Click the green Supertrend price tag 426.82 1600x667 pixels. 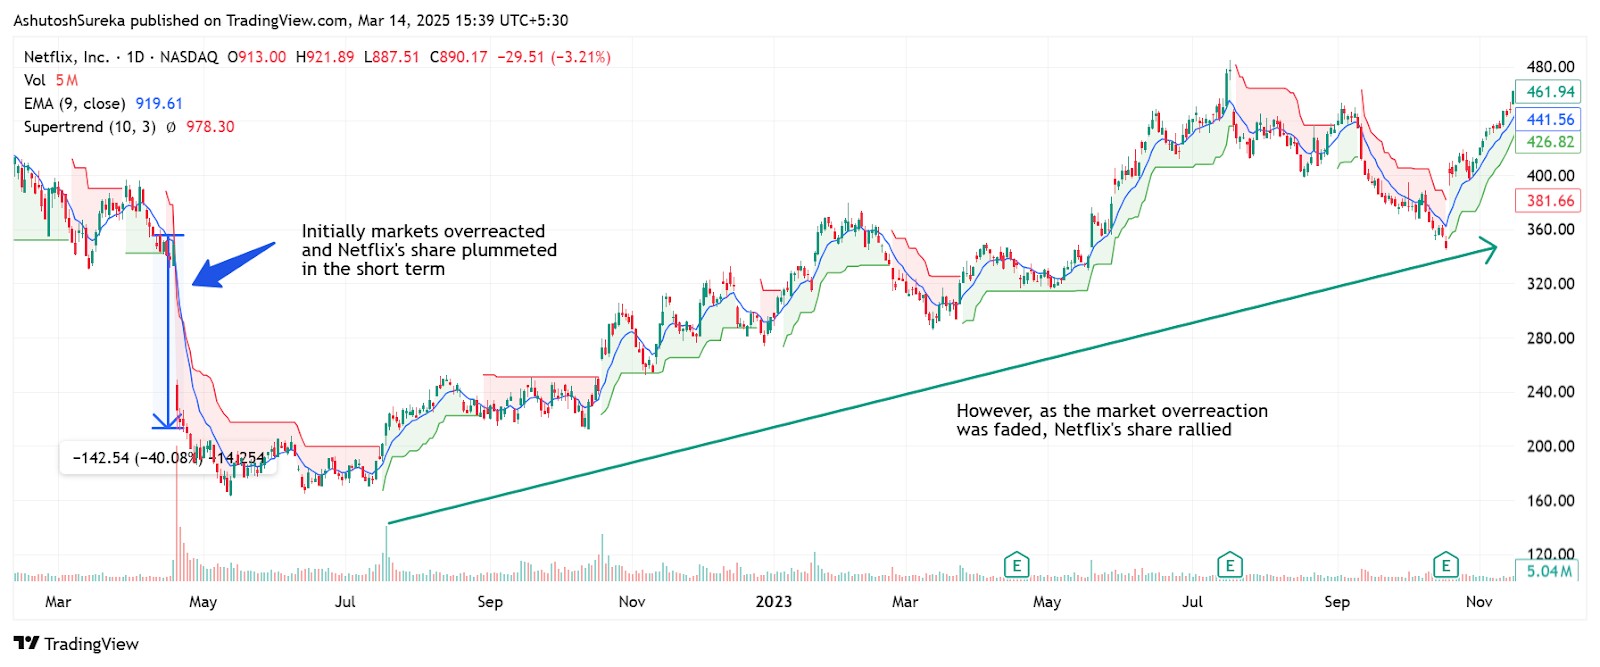(x=1548, y=142)
